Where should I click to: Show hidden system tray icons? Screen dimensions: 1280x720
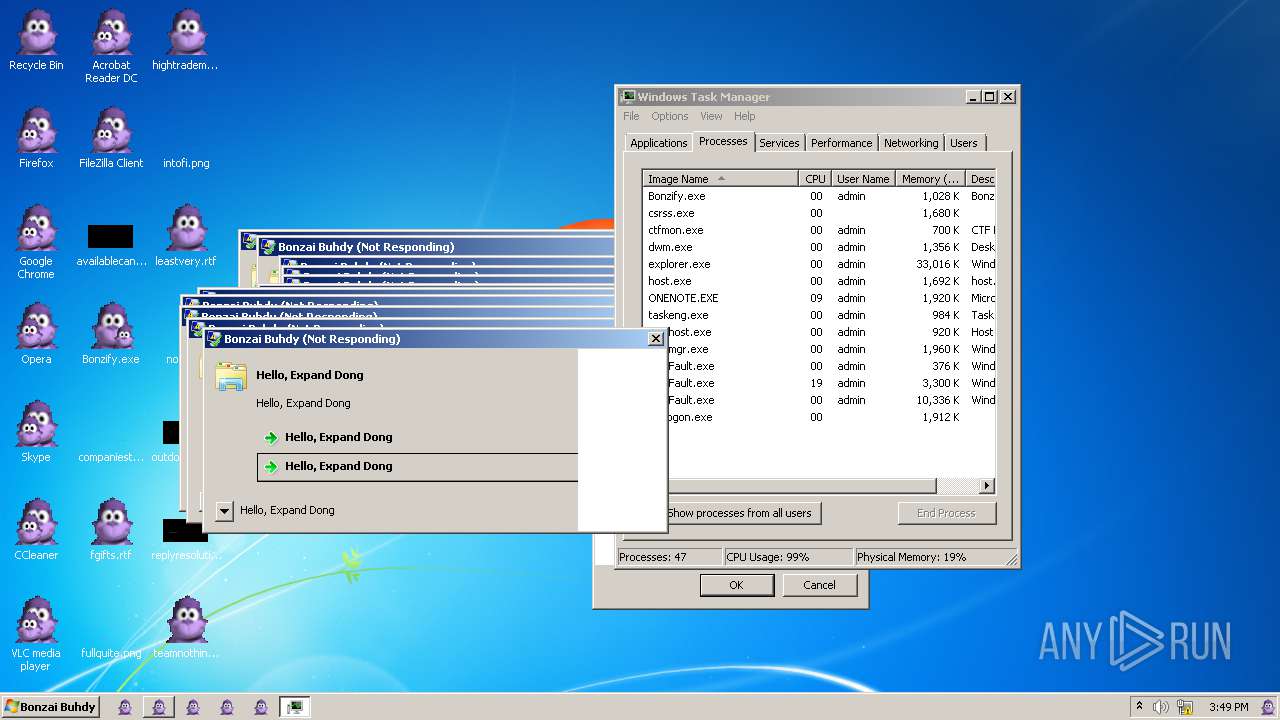tap(1139, 707)
